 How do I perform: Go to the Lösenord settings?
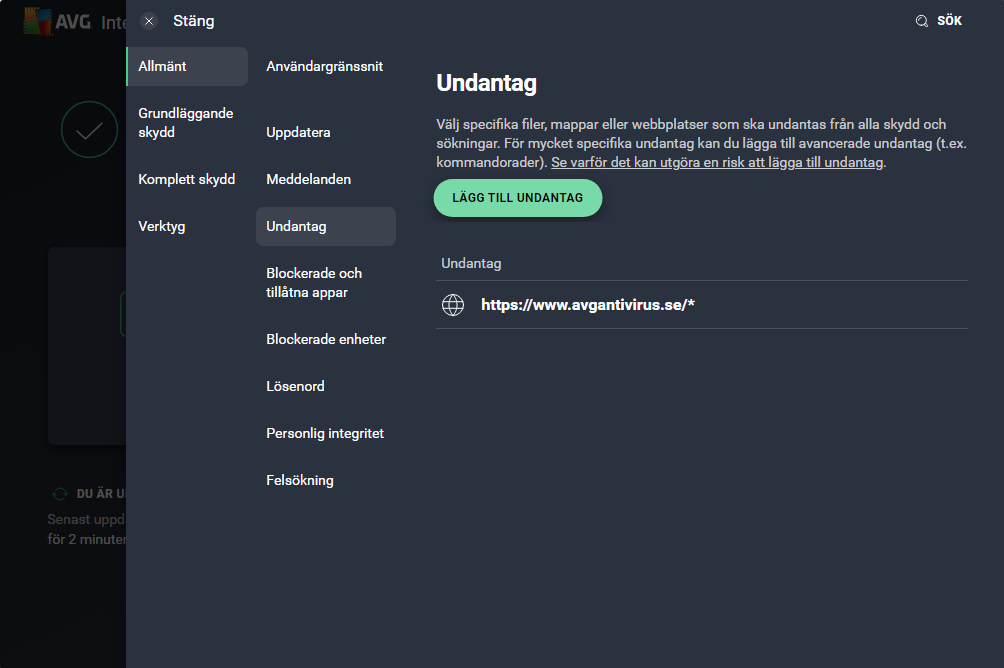tap(295, 386)
